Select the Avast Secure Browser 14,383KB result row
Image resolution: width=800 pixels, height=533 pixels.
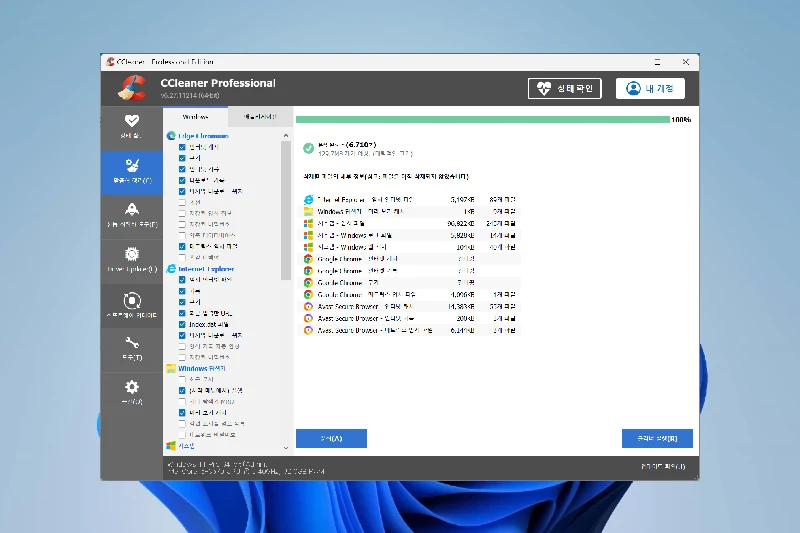pyautogui.click(x=411, y=307)
